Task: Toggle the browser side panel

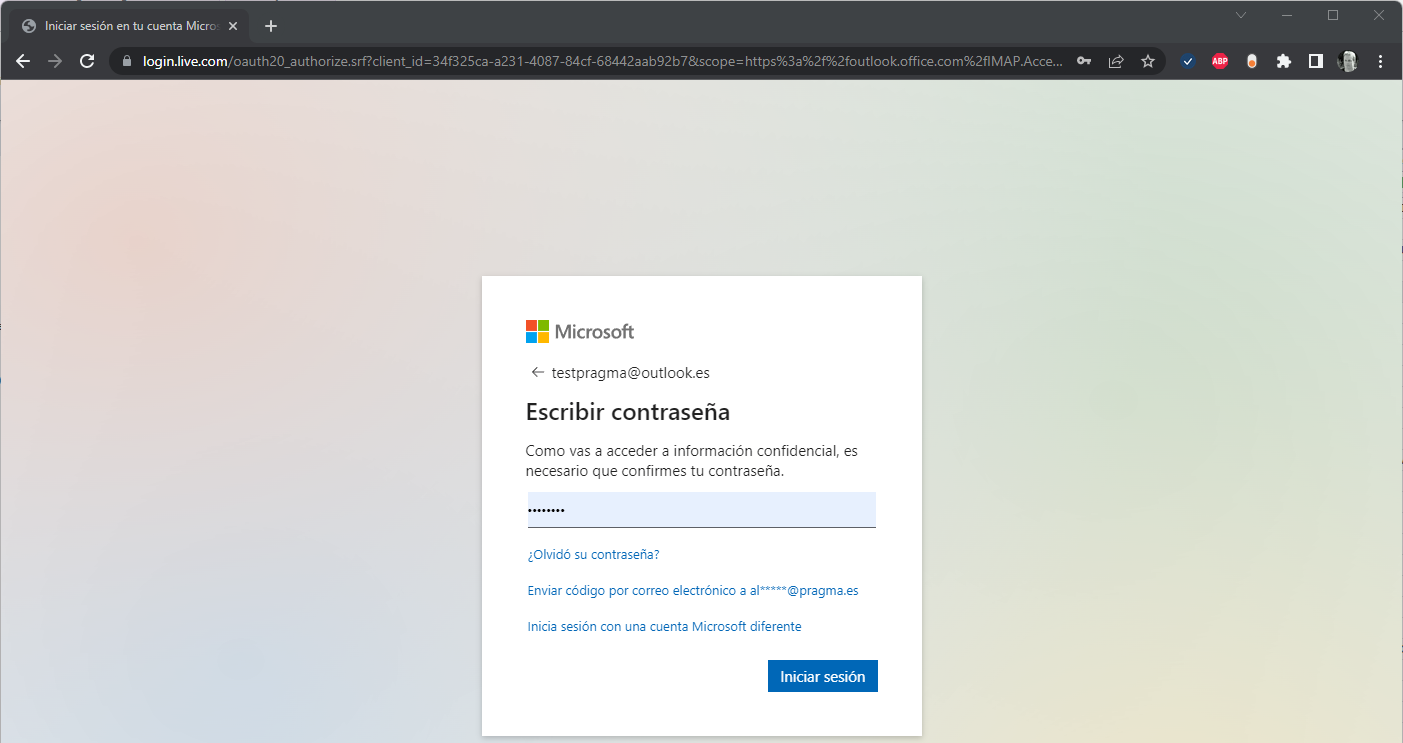Action: (1316, 61)
